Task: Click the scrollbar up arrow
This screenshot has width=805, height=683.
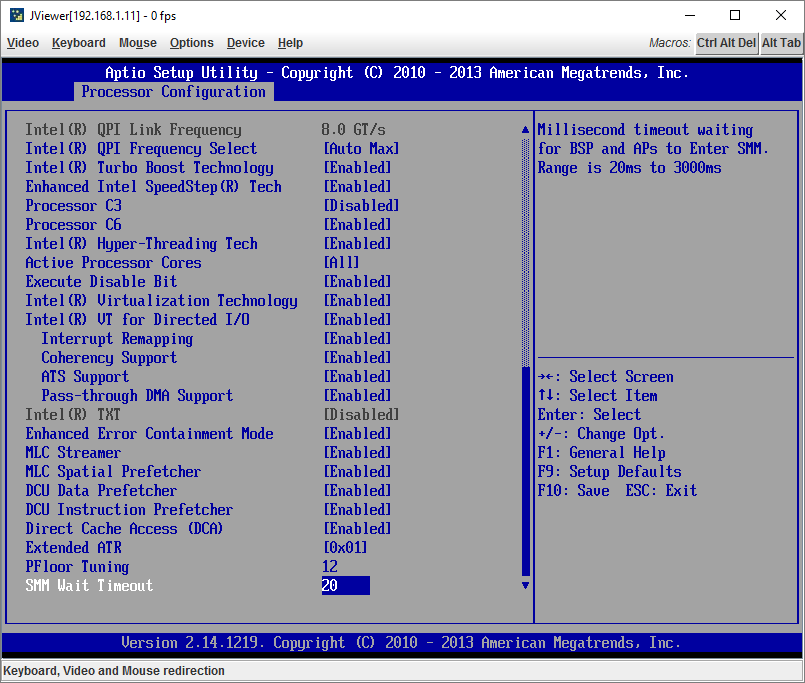Action: 525,128
